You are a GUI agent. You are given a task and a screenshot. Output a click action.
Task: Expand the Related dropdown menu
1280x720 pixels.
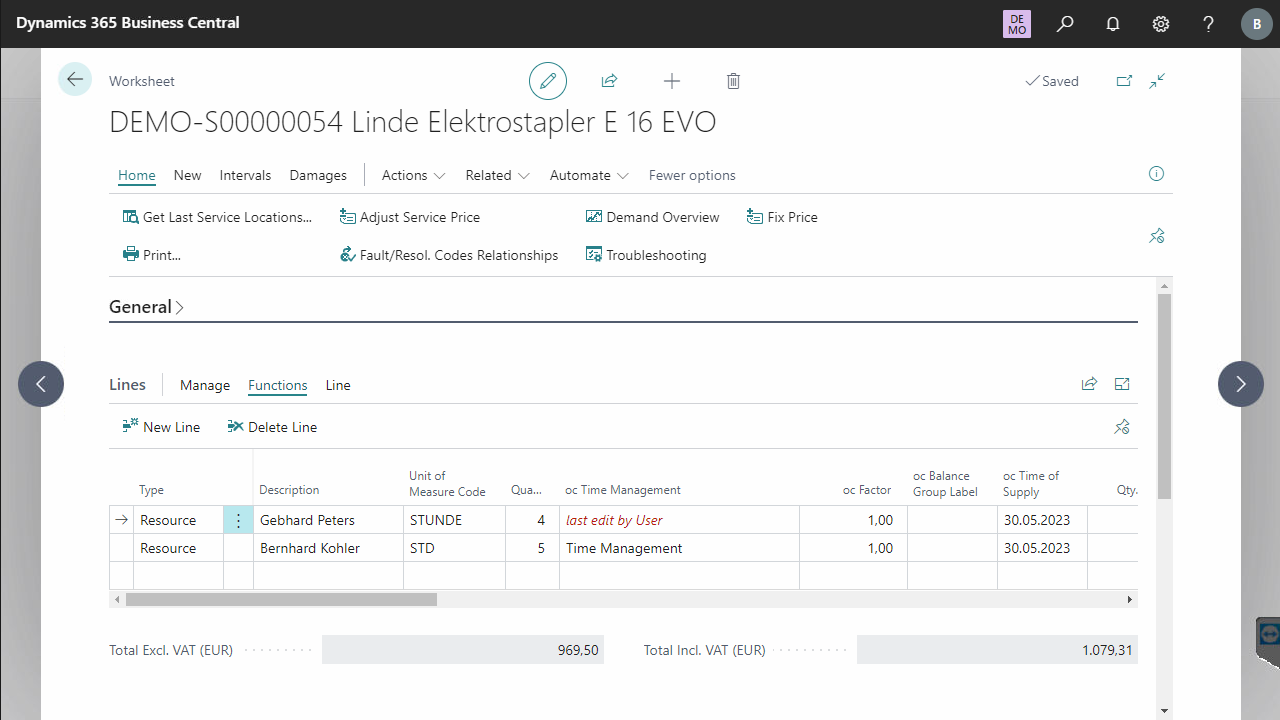(497, 175)
